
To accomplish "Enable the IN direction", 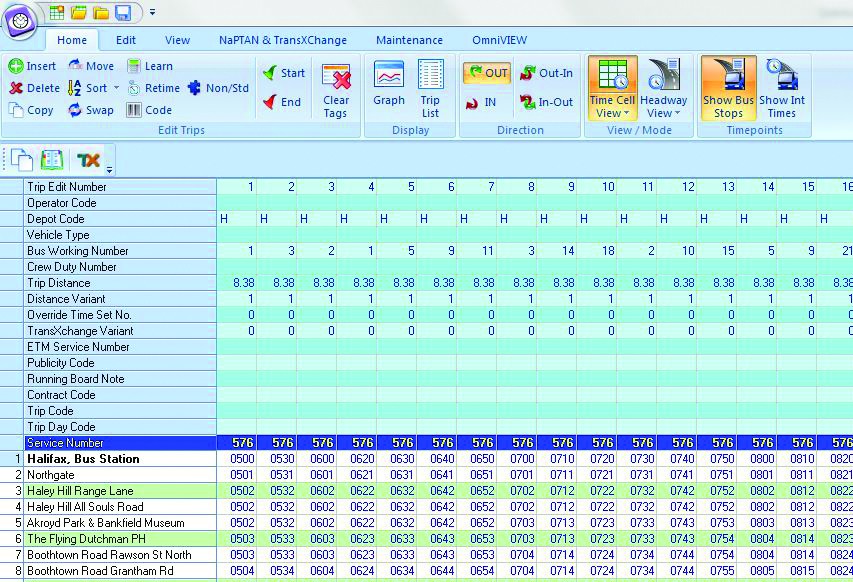I will point(483,104).
